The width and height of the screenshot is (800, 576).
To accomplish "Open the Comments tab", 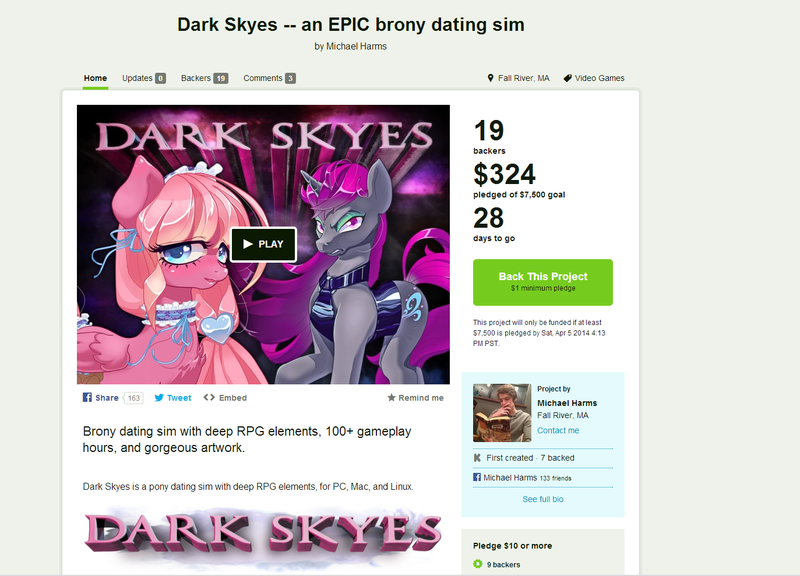I will point(269,78).
